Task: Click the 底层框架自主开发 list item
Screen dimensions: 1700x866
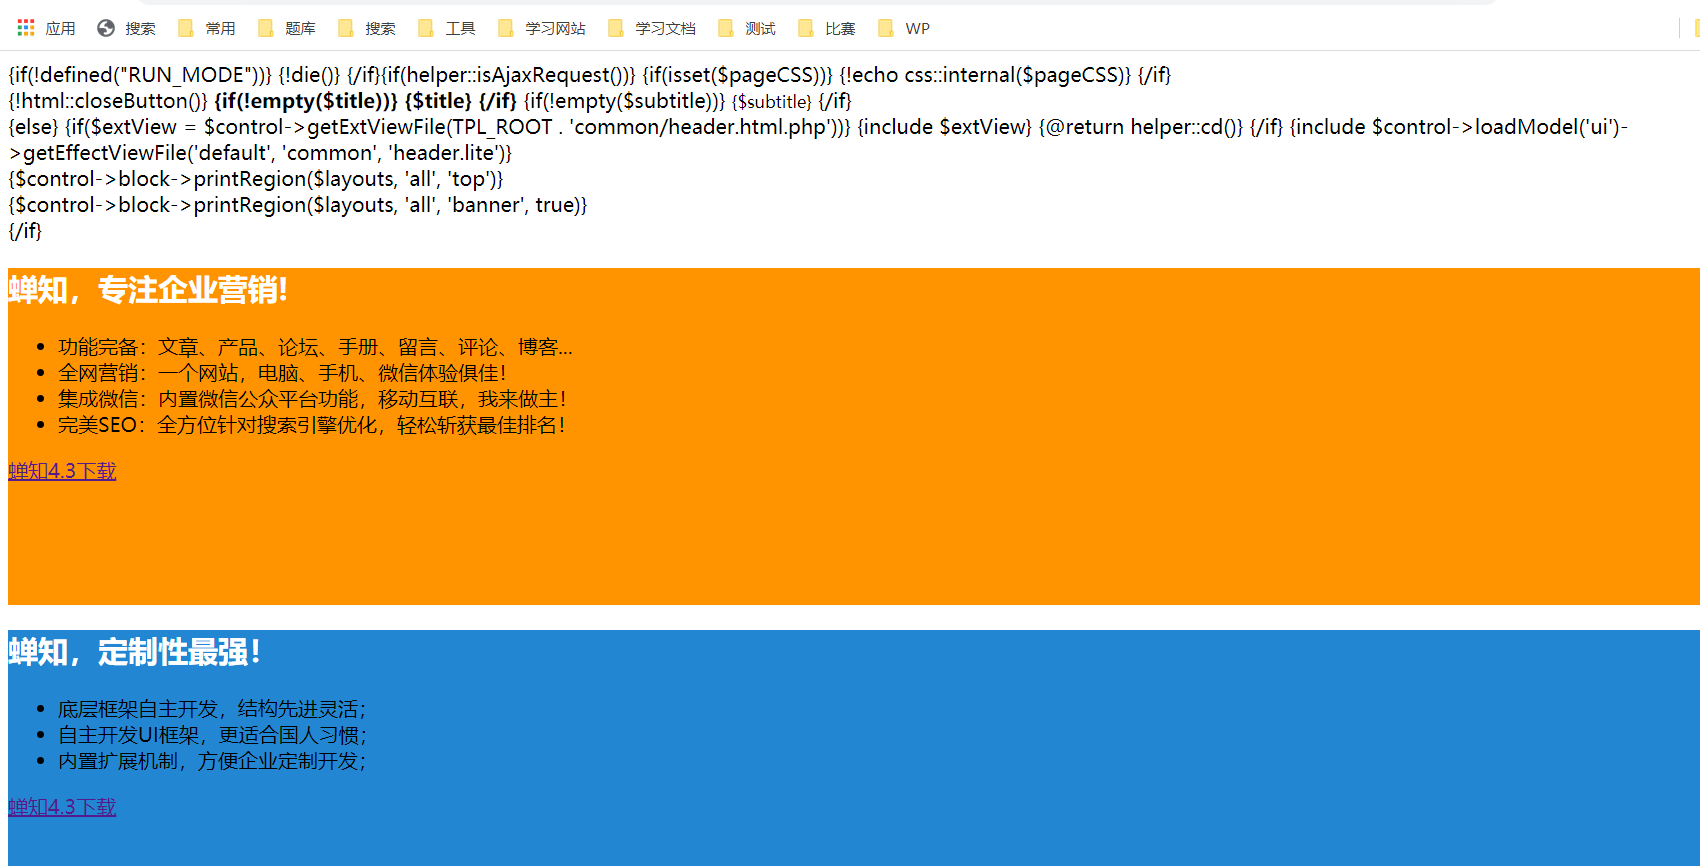Action: 212,709
